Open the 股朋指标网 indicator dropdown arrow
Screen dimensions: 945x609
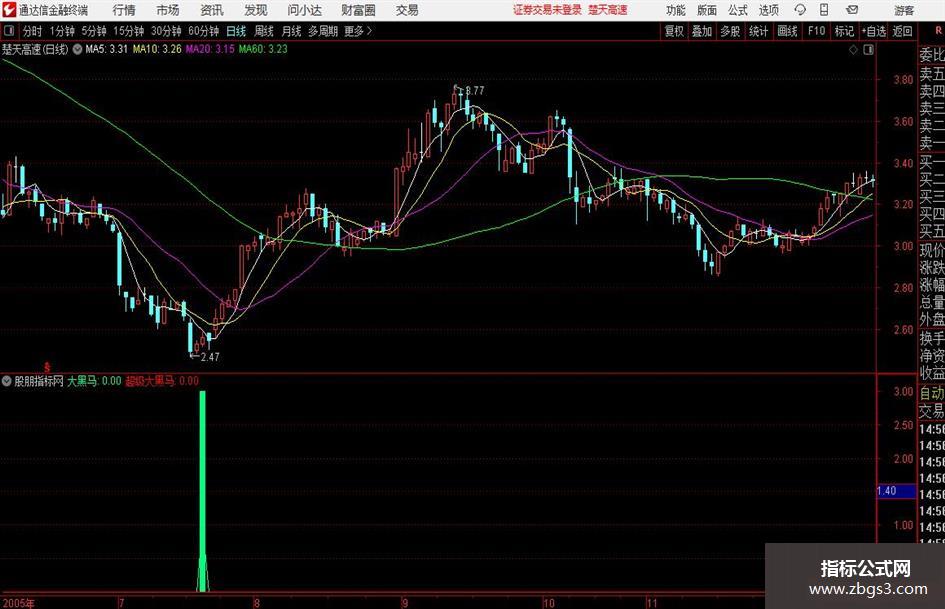(7, 380)
